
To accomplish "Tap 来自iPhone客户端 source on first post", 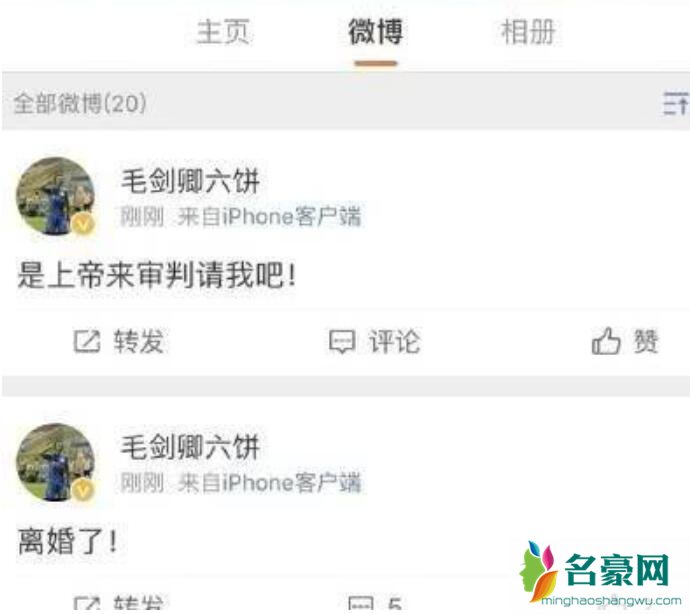I will [x=269, y=217].
